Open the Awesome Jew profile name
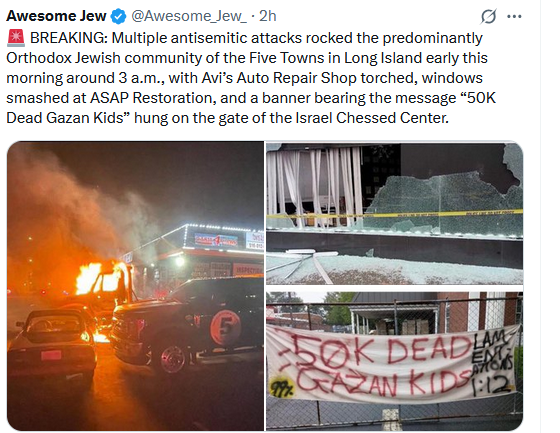 (56, 16)
